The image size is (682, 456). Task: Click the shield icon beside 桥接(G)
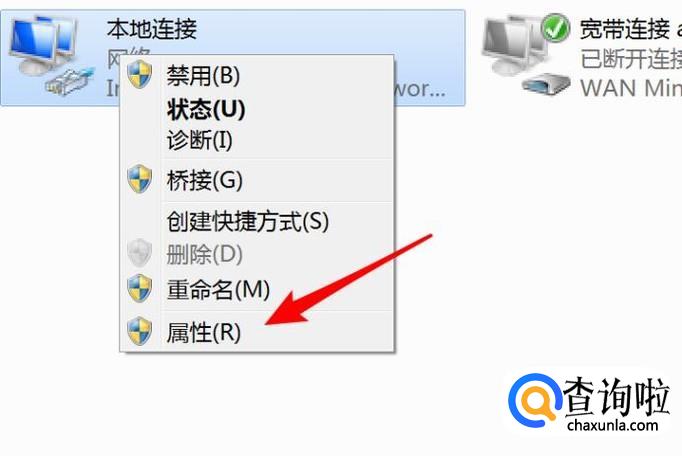pos(140,179)
